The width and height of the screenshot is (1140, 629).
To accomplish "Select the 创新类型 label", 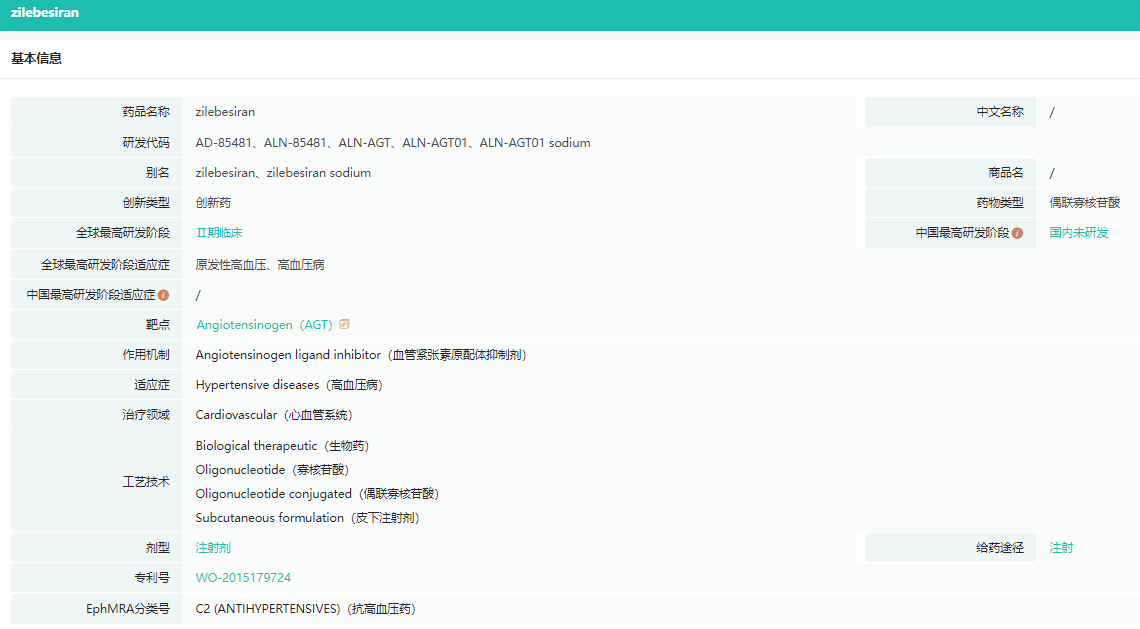I will click(145, 203).
